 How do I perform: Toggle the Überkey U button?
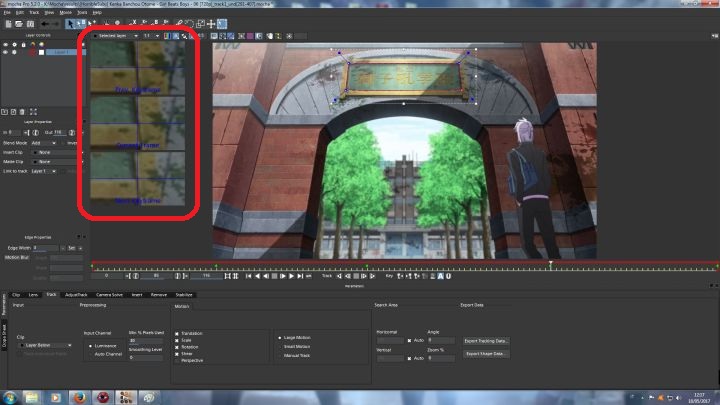(x=449, y=276)
